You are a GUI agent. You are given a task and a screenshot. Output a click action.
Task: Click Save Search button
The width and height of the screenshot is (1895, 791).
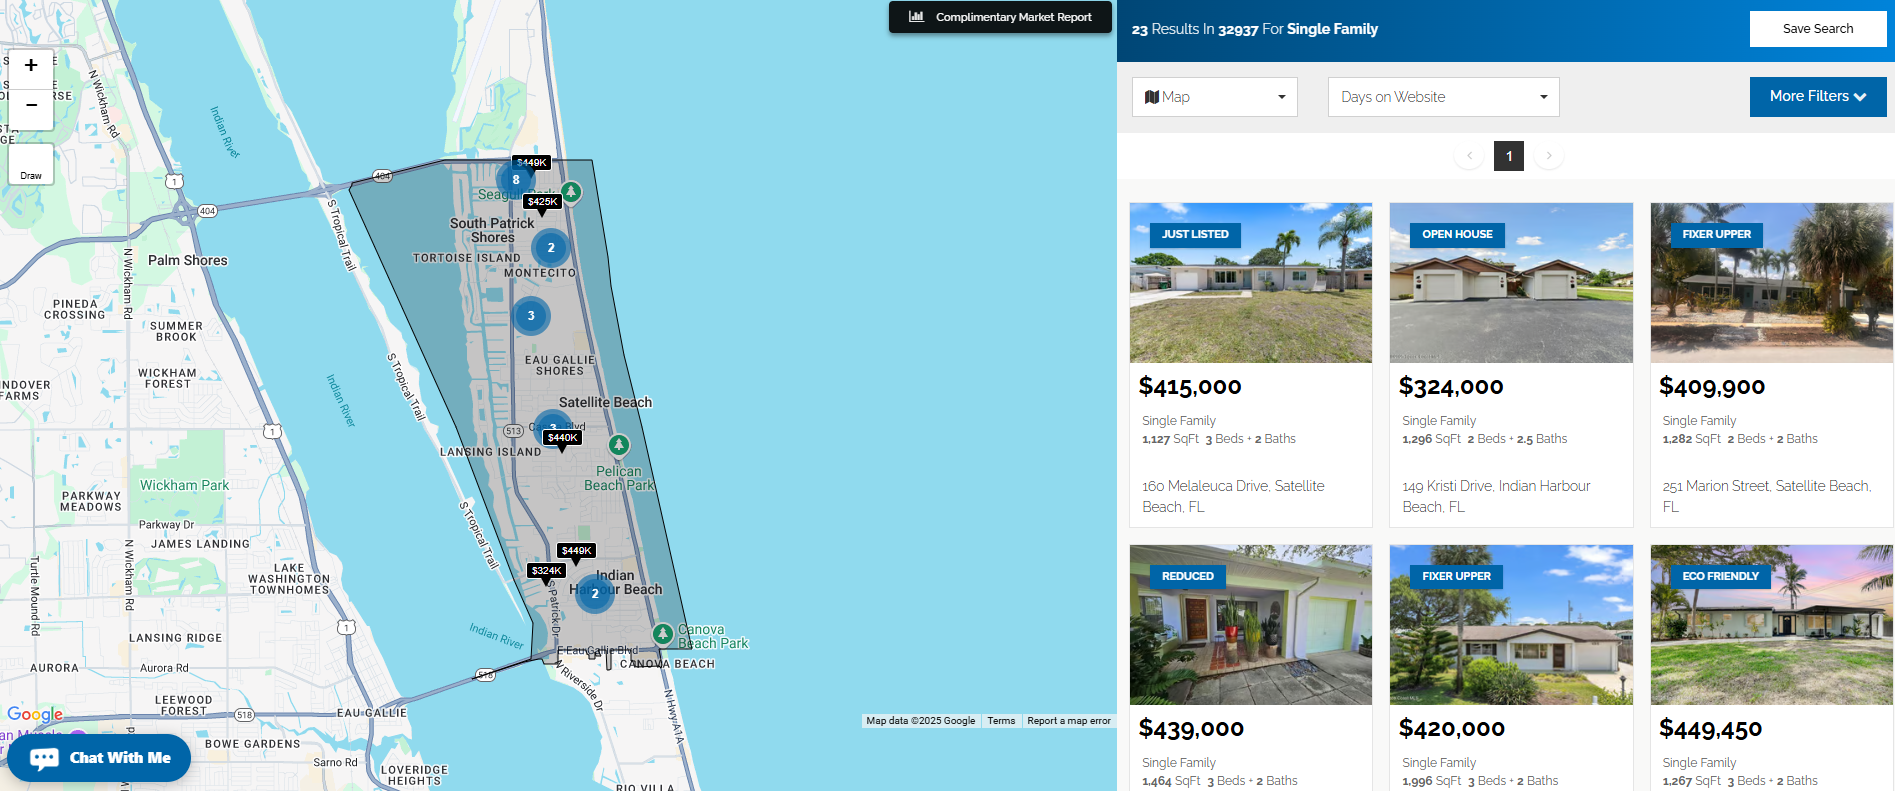1818,29
